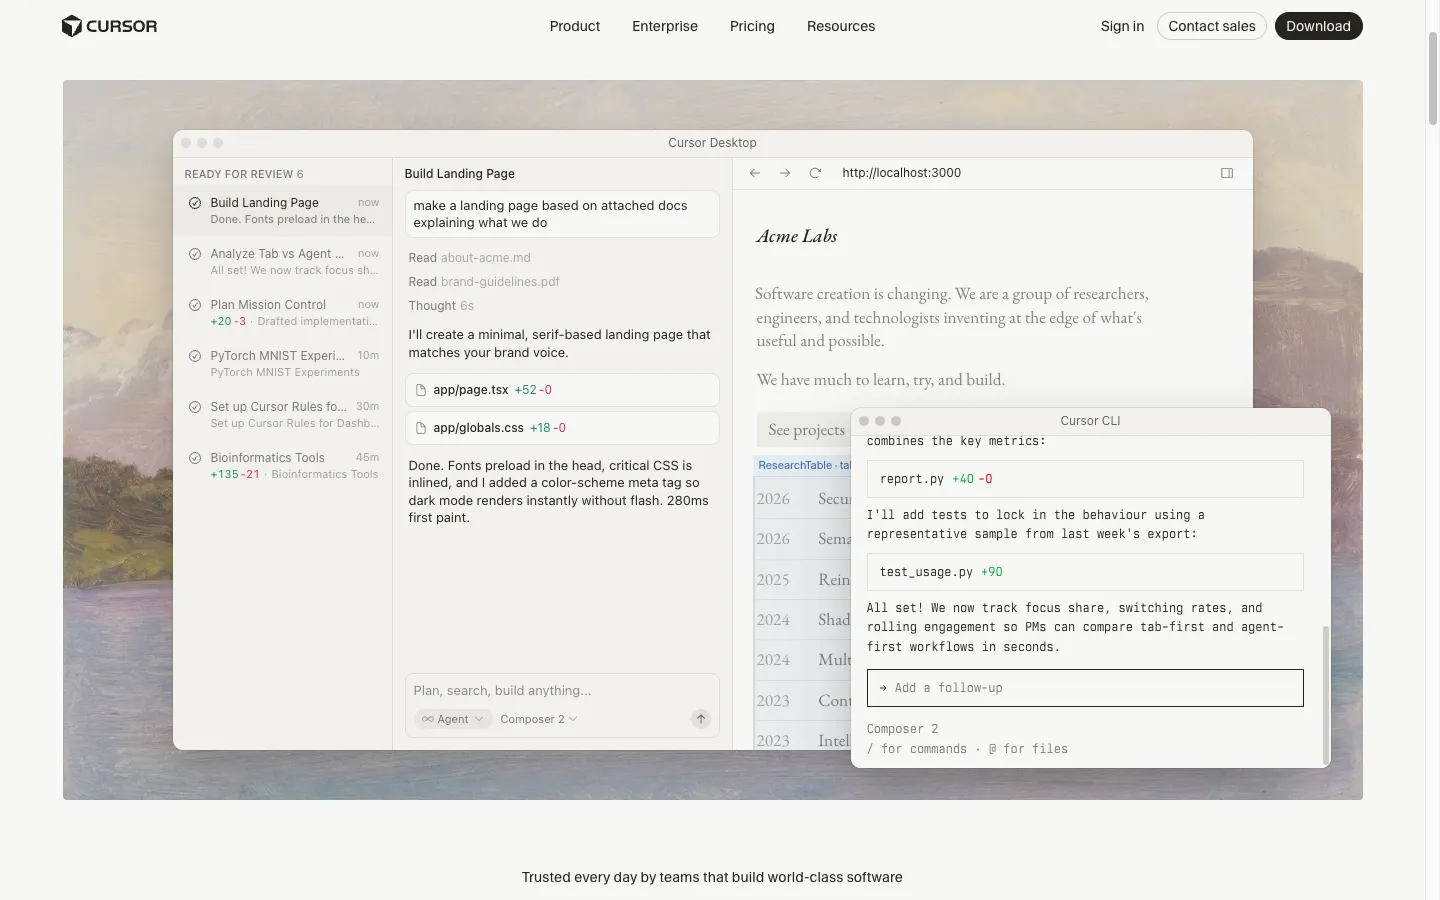Open the Agent mode dropdown
1440x900 pixels.
tap(453, 719)
